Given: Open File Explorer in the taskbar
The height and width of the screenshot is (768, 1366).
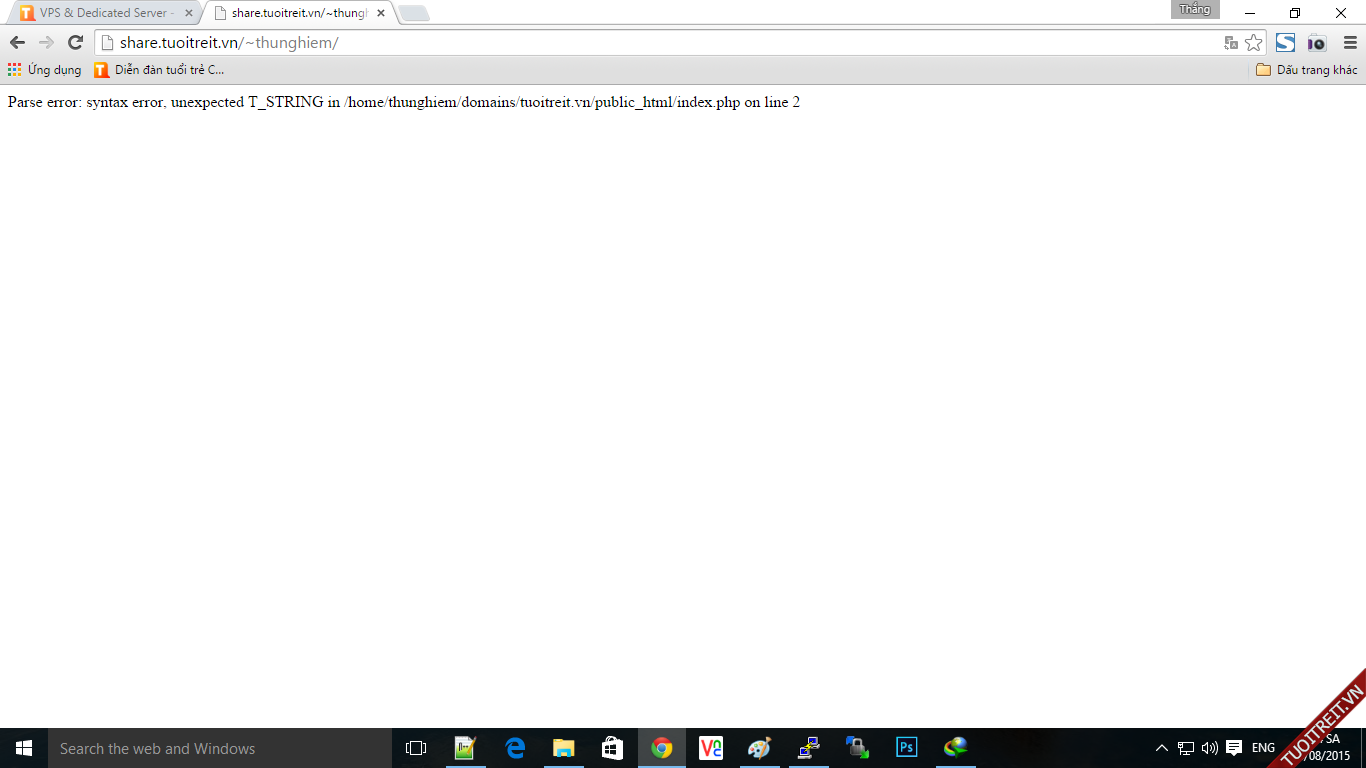Looking at the screenshot, I should point(564,748).
